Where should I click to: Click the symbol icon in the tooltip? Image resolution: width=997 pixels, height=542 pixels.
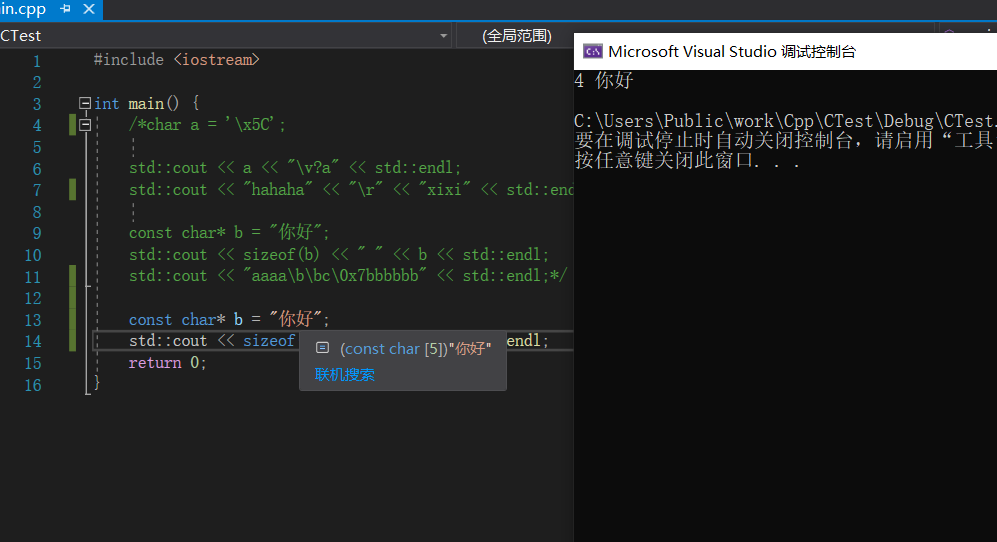point(322,348)
